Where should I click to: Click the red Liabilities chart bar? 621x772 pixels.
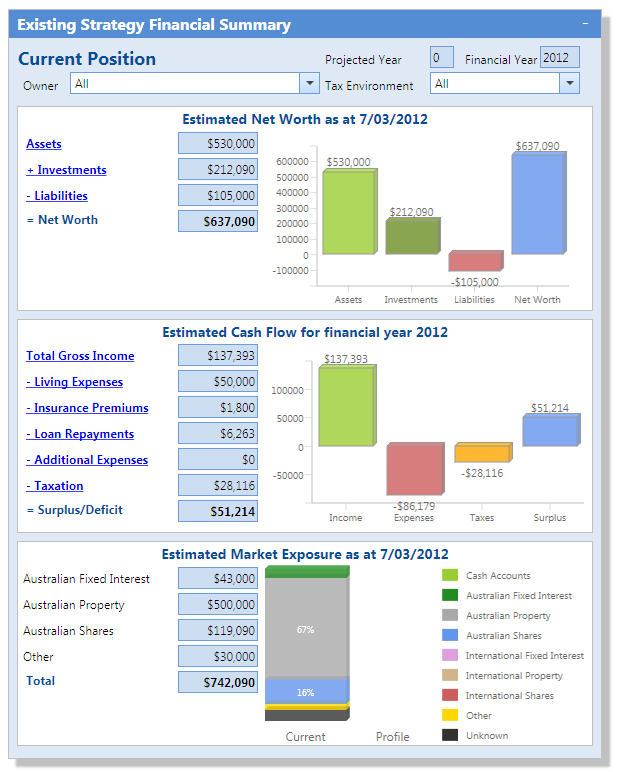tap(476, 261)
